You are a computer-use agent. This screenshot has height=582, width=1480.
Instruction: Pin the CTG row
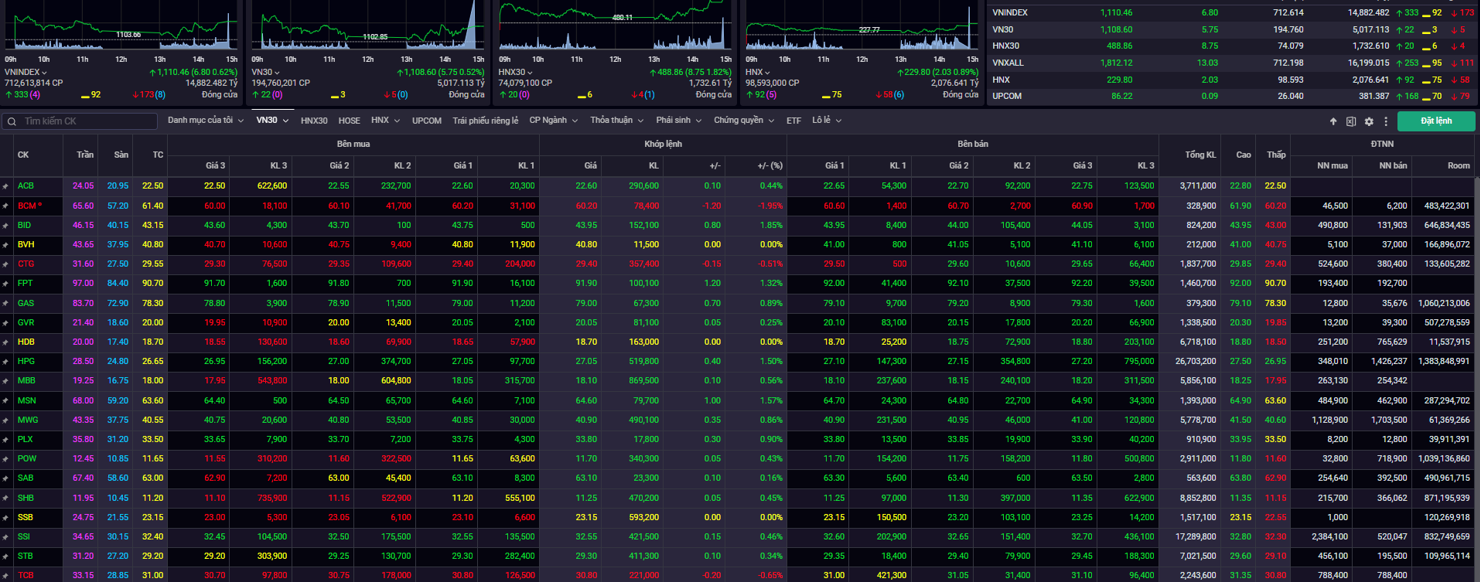pyautogui.click(x=5, y=264)
